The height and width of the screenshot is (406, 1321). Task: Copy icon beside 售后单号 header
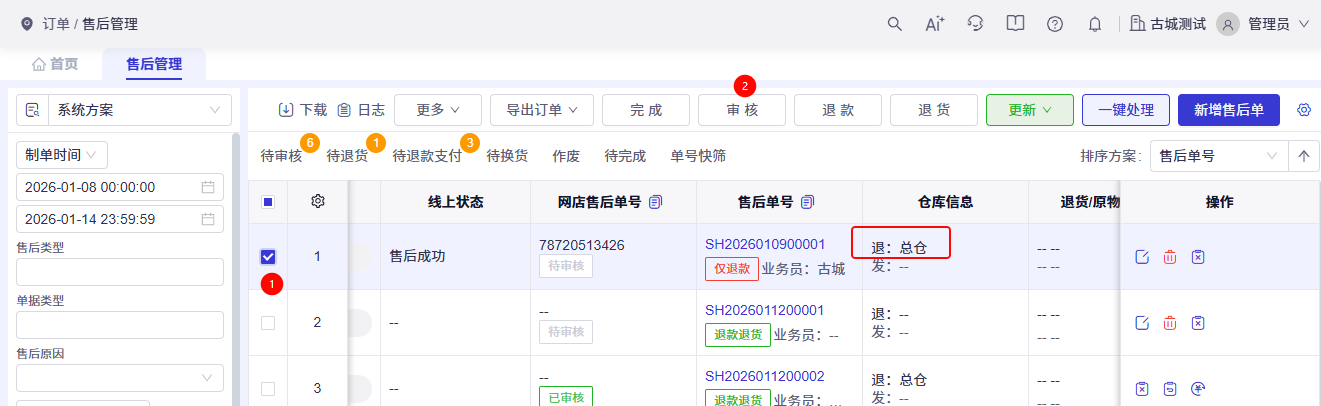808,202
